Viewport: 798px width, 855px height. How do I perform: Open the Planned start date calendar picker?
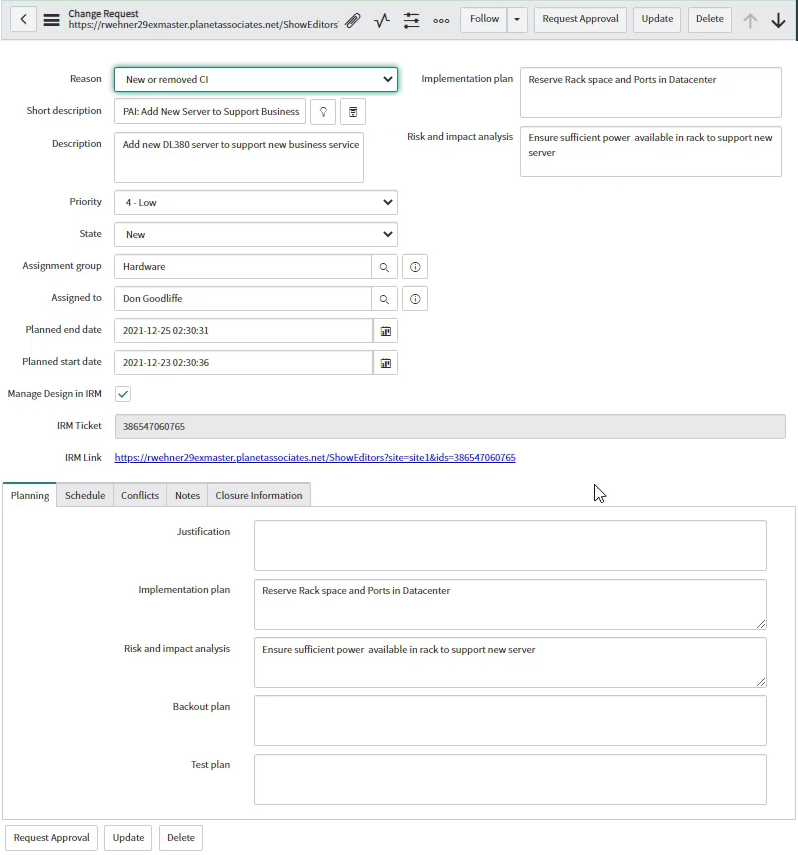(x=386, y=363)
